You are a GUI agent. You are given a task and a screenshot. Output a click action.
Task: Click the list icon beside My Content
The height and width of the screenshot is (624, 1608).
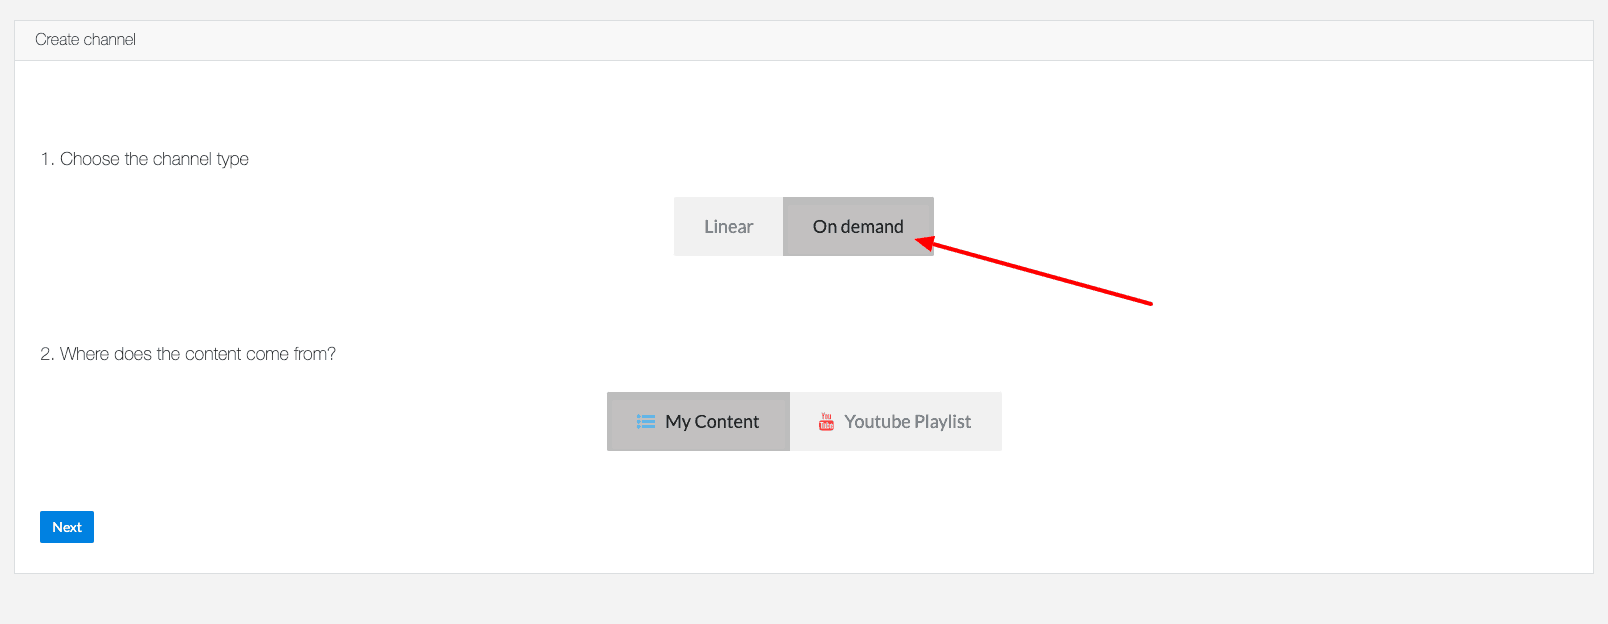(646, 422)
